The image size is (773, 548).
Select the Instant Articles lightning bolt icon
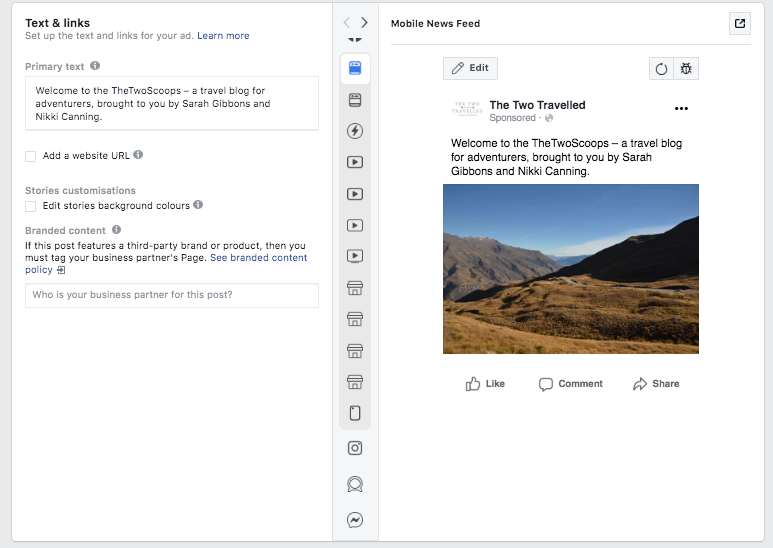click(355, 131)
